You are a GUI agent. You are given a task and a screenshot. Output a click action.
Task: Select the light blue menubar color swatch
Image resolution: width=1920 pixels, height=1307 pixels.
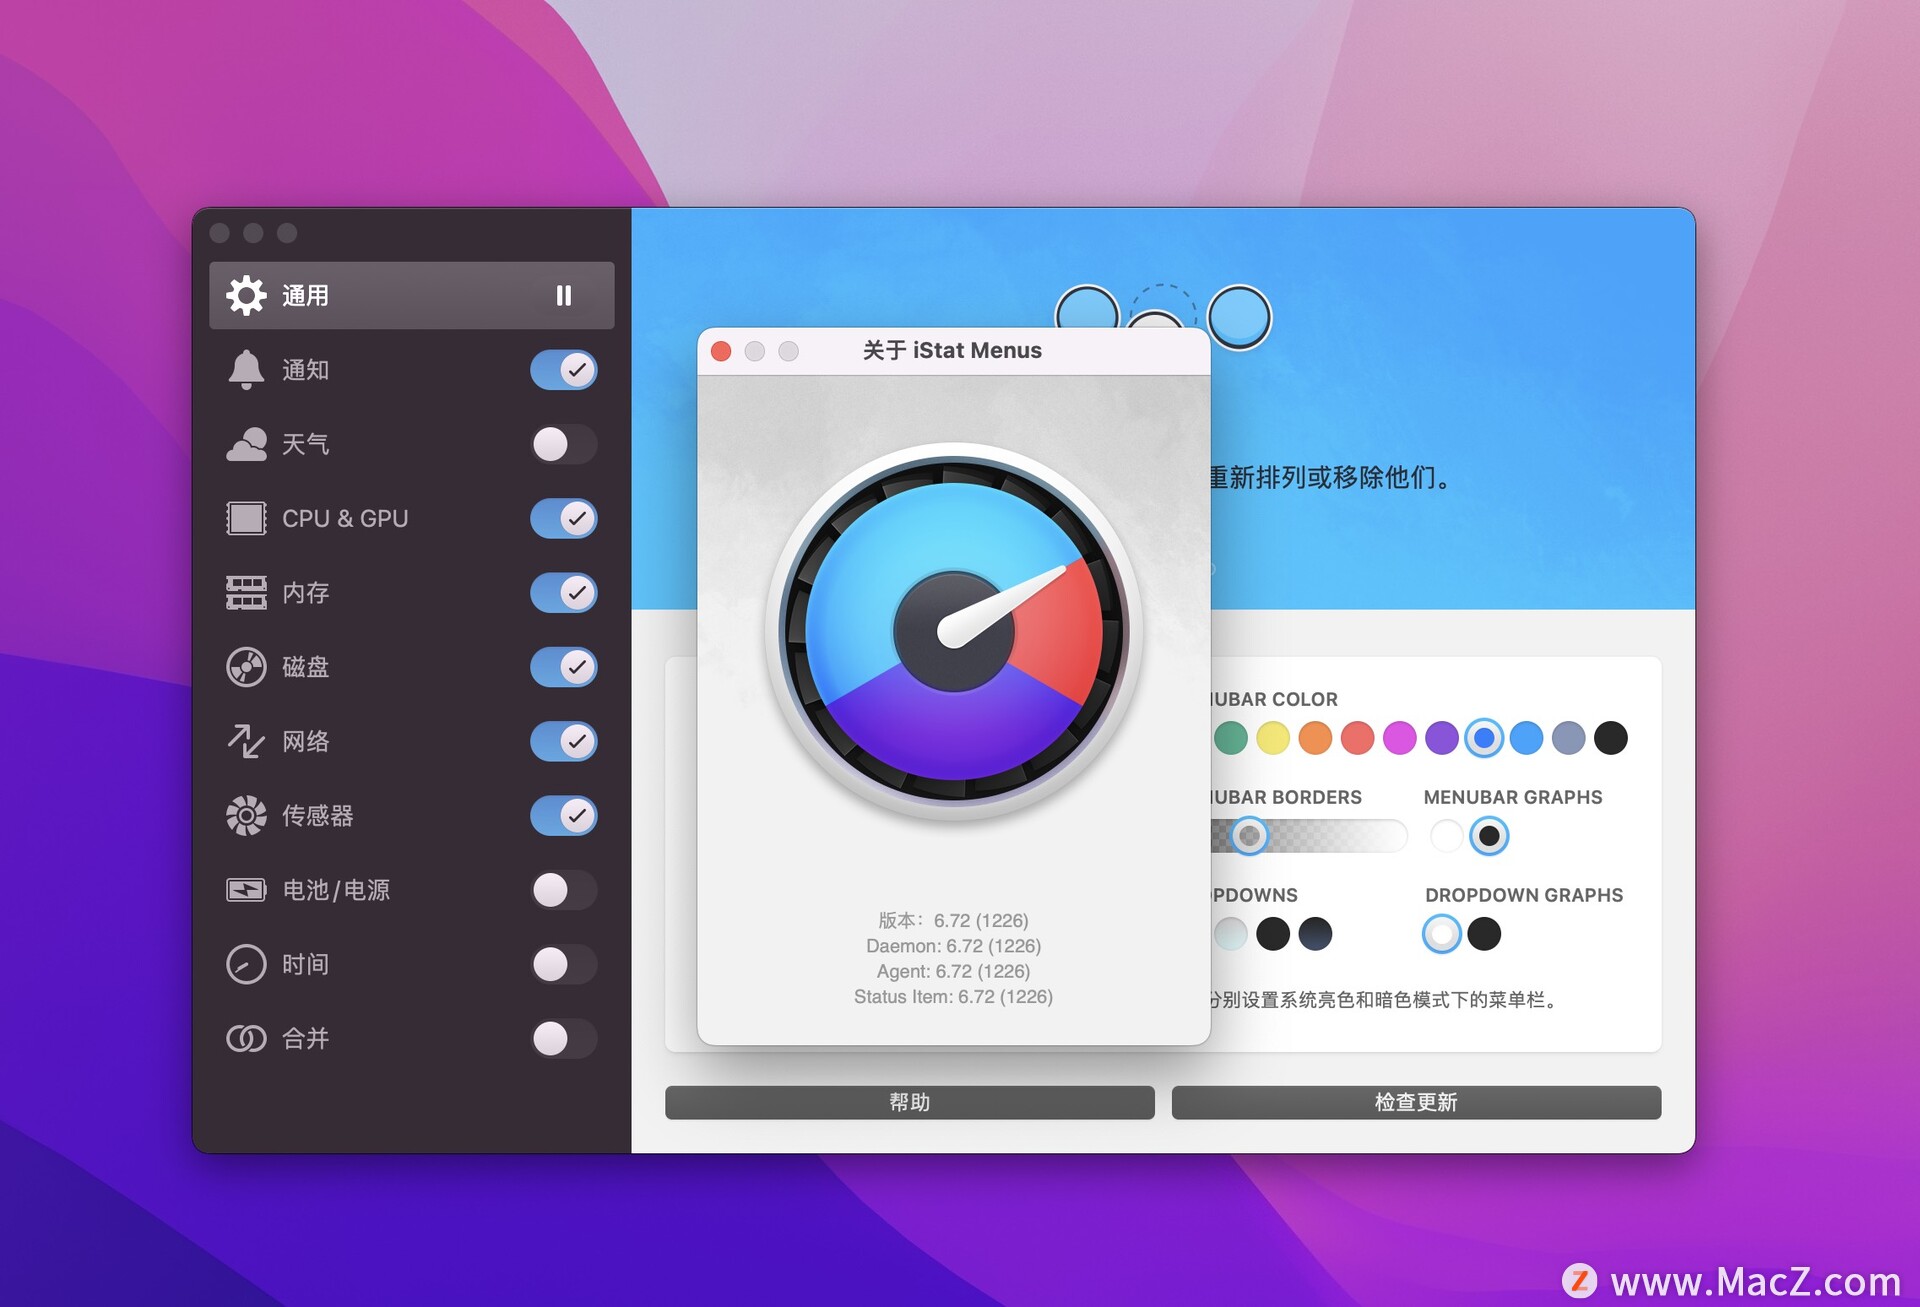(x=1526, y=738)
